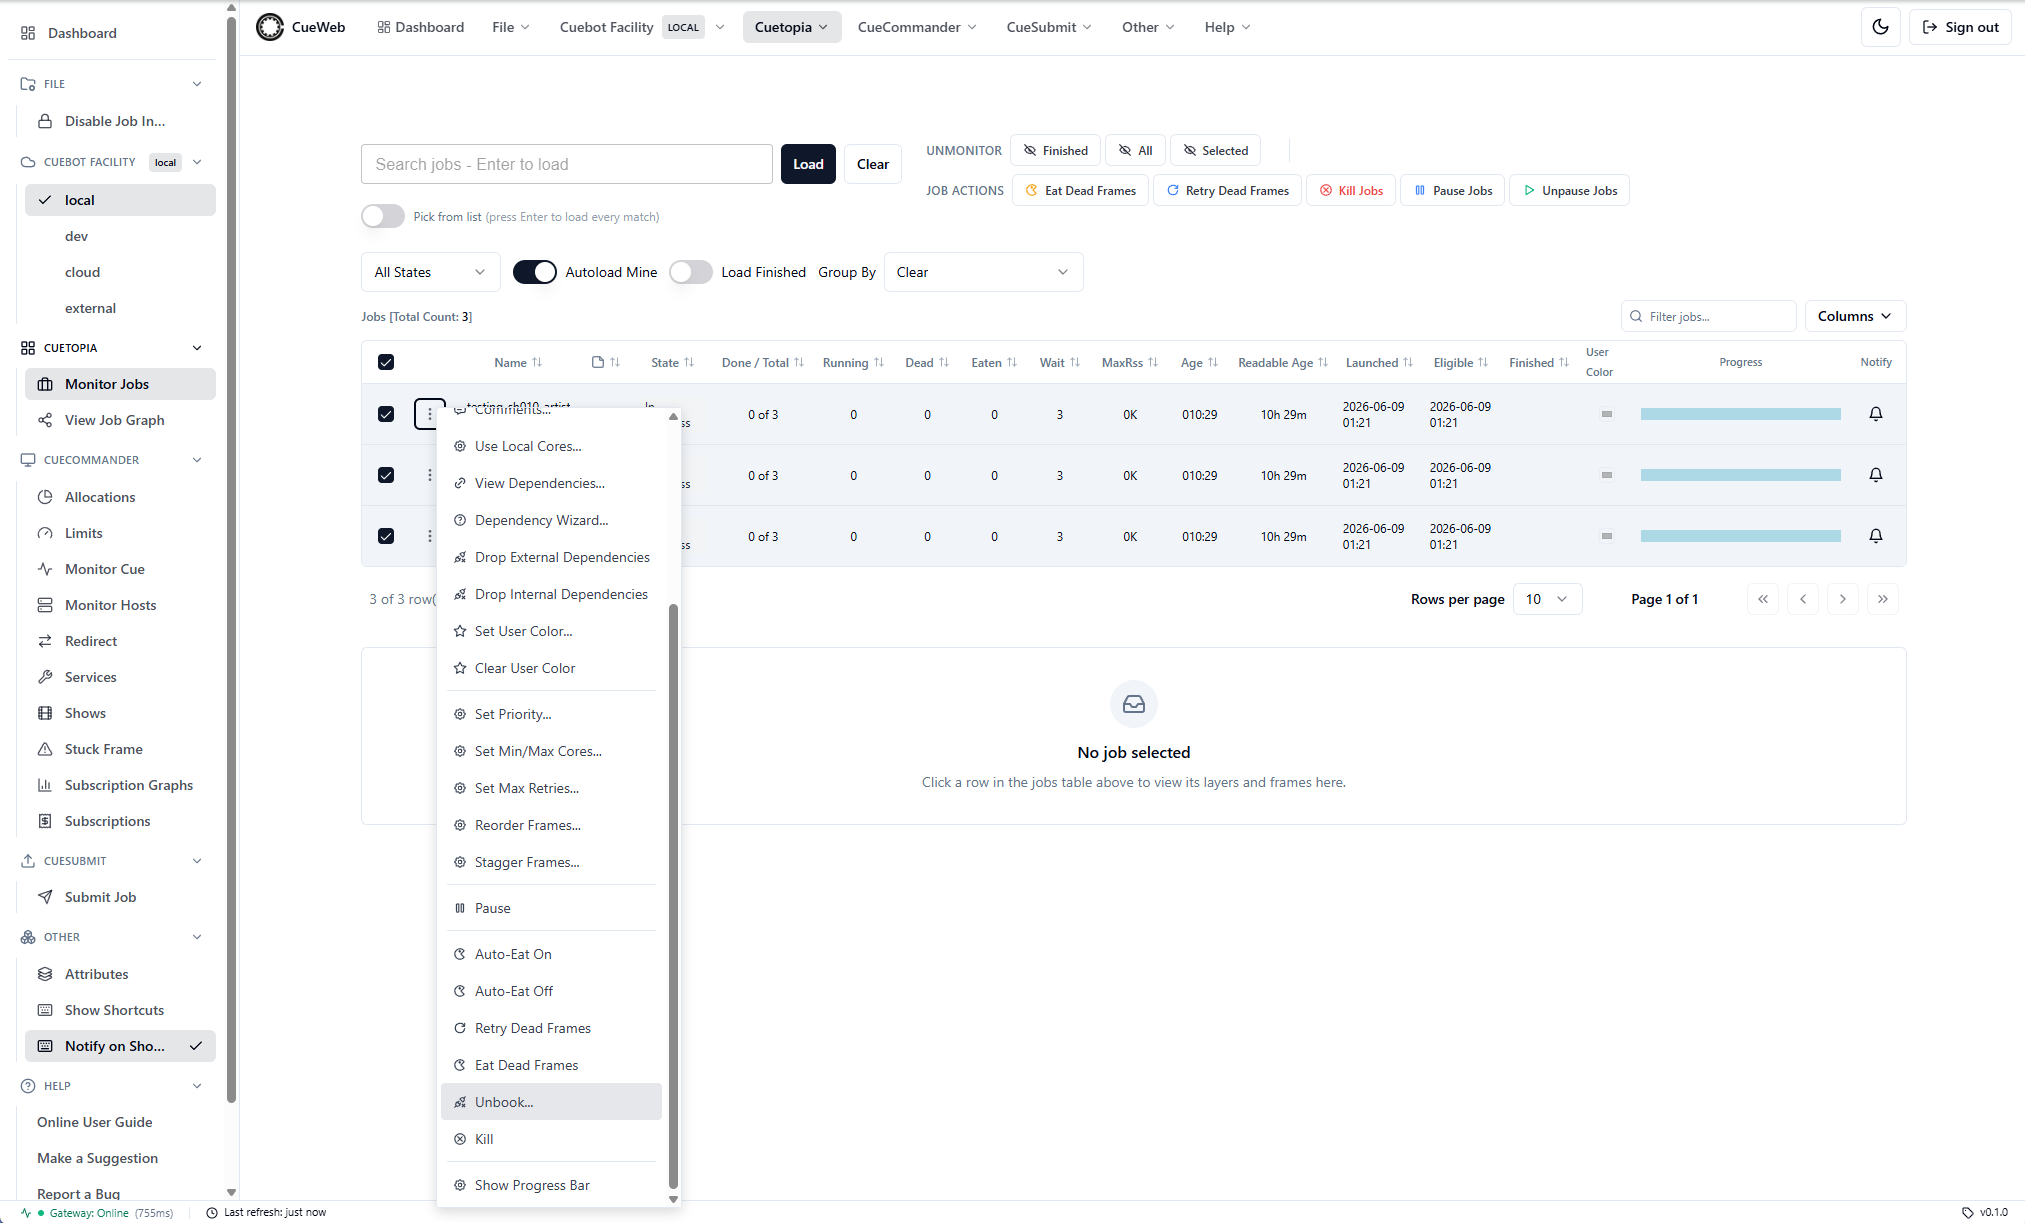Choose Set Priority... from context menu
Screen dimensions: 2025x1223
click(x=551, y=714)
